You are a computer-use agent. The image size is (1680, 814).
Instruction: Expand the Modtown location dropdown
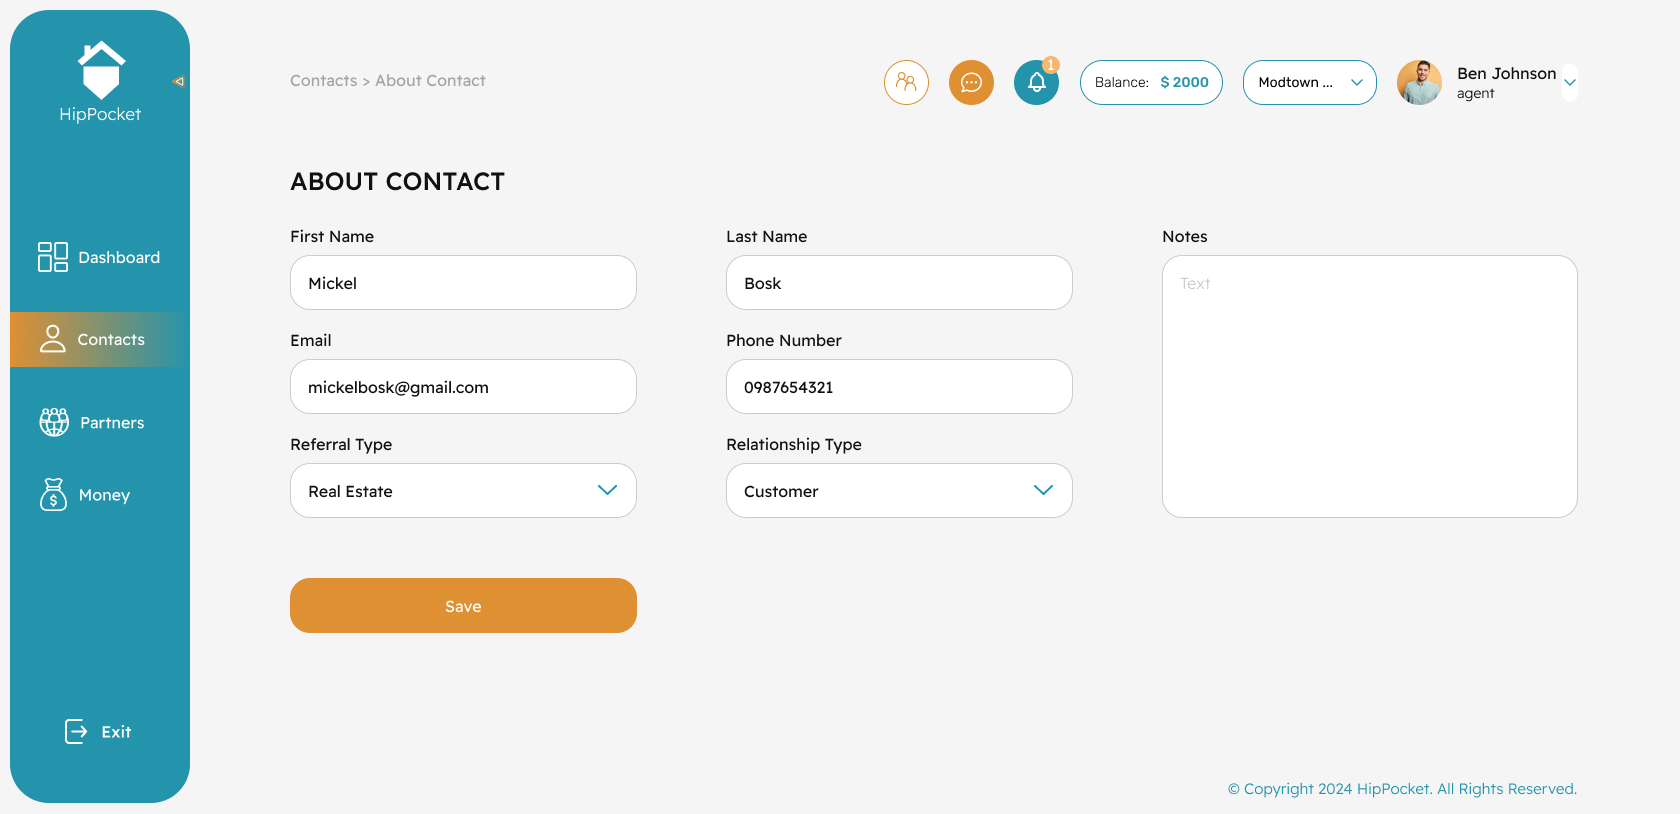click(1309, 82)
